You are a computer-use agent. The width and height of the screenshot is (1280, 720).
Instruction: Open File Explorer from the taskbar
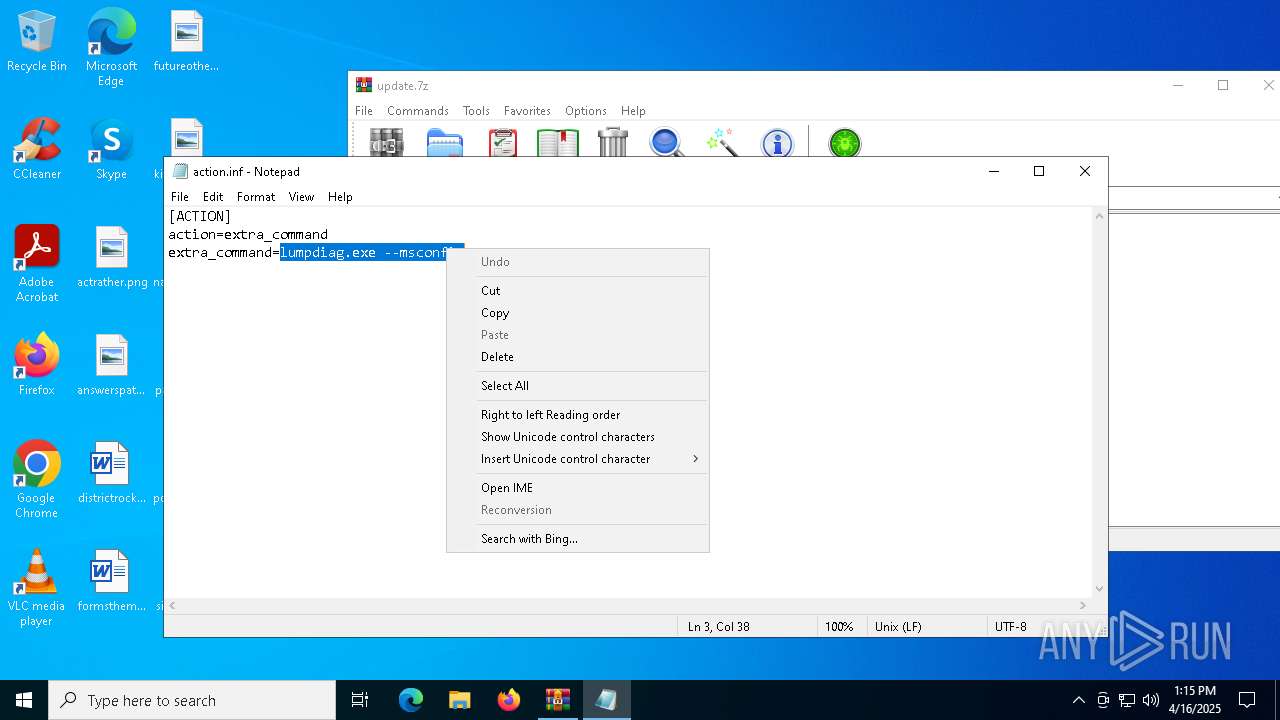460,700
